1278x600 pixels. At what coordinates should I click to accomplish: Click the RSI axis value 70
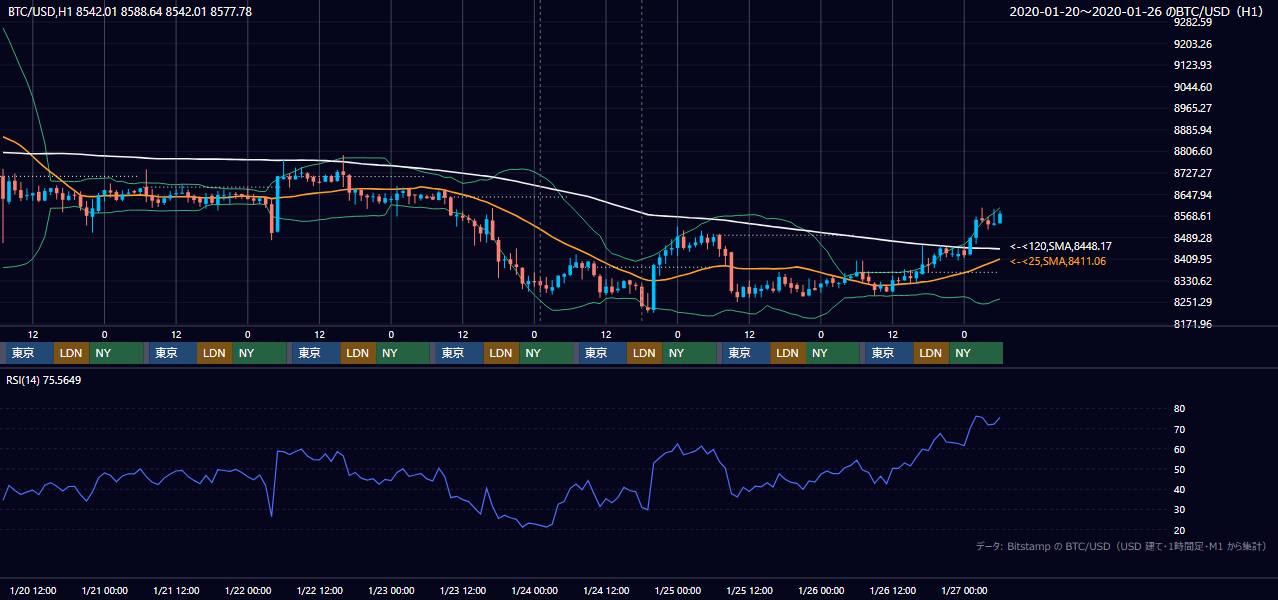coord(1180,429)
